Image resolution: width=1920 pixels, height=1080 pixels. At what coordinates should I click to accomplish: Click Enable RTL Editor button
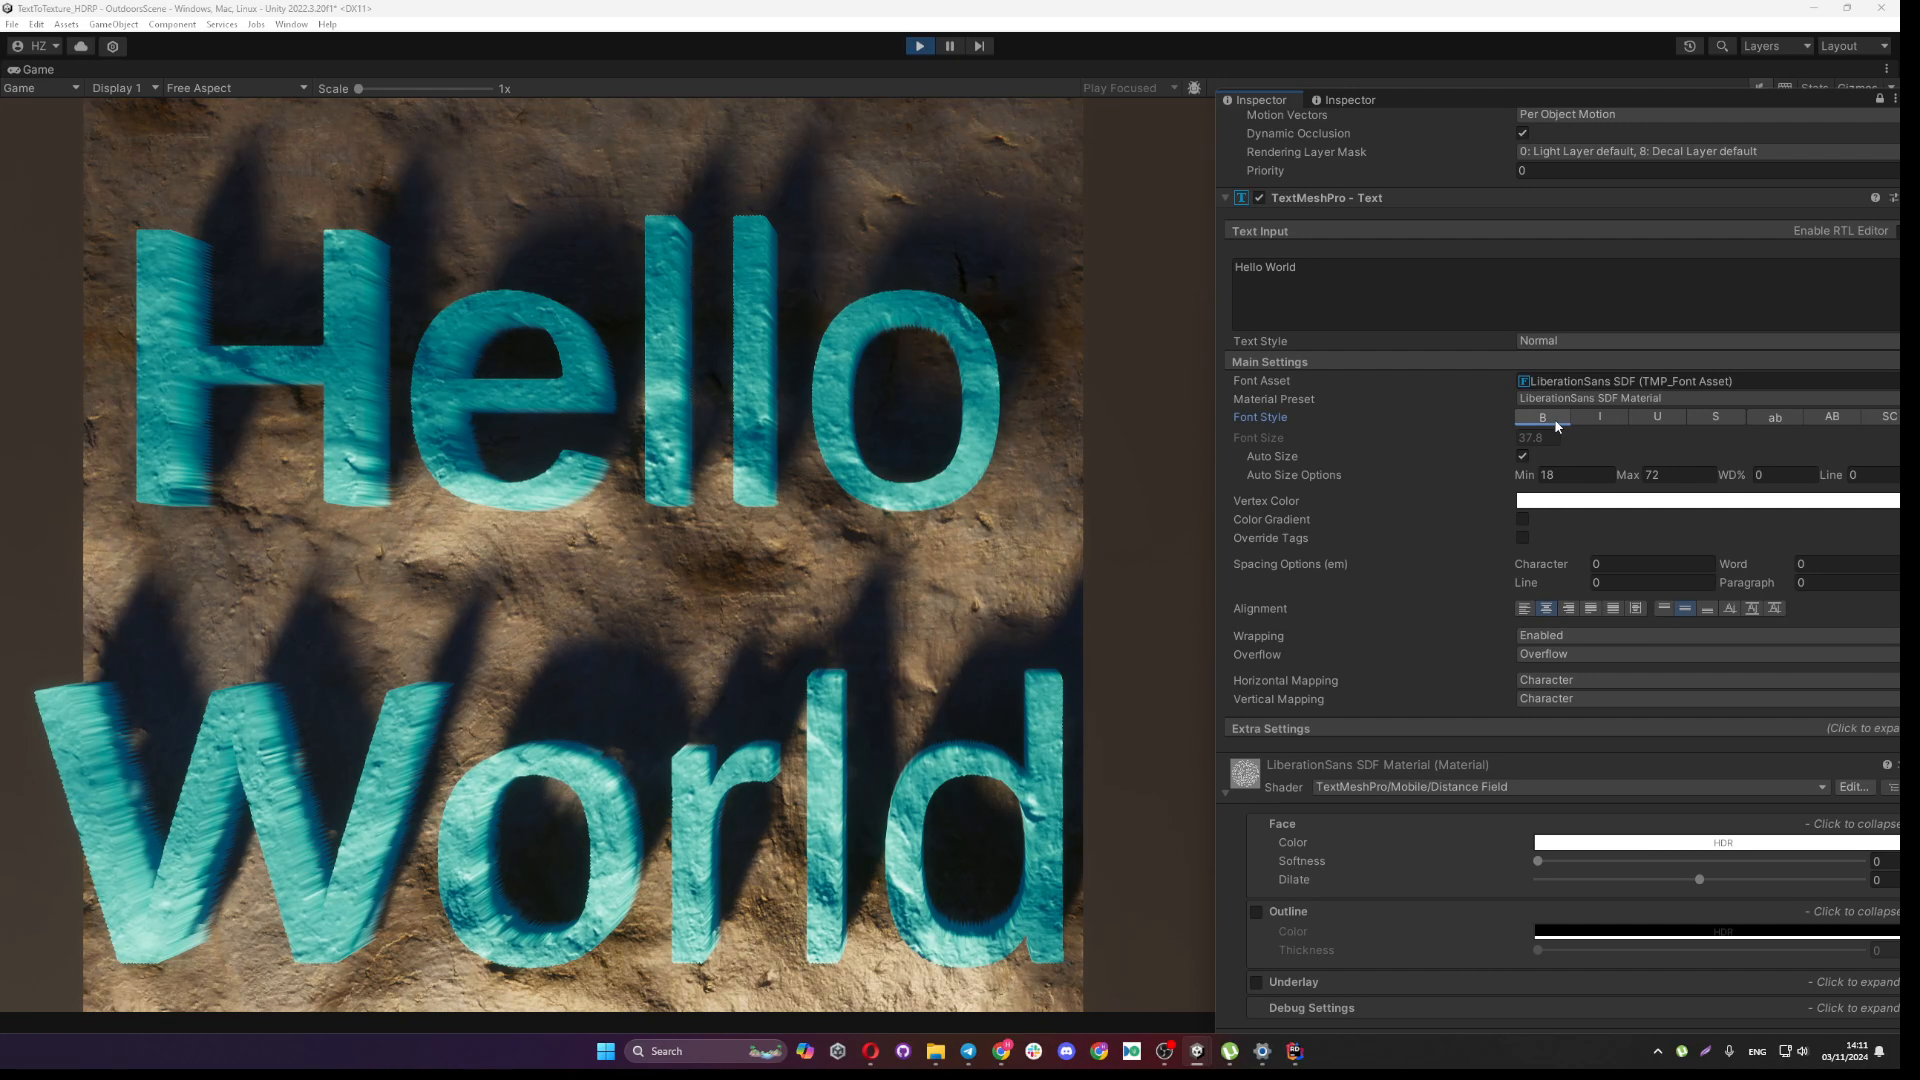[x=1840, y=231]
